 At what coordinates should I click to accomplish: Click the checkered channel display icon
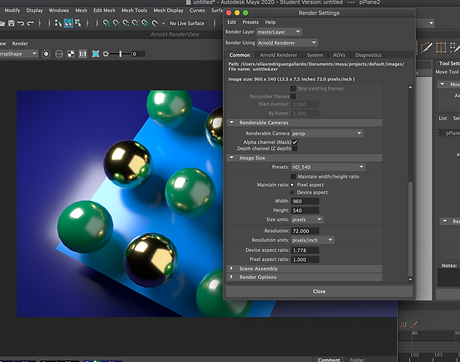[x=71, y=54]
